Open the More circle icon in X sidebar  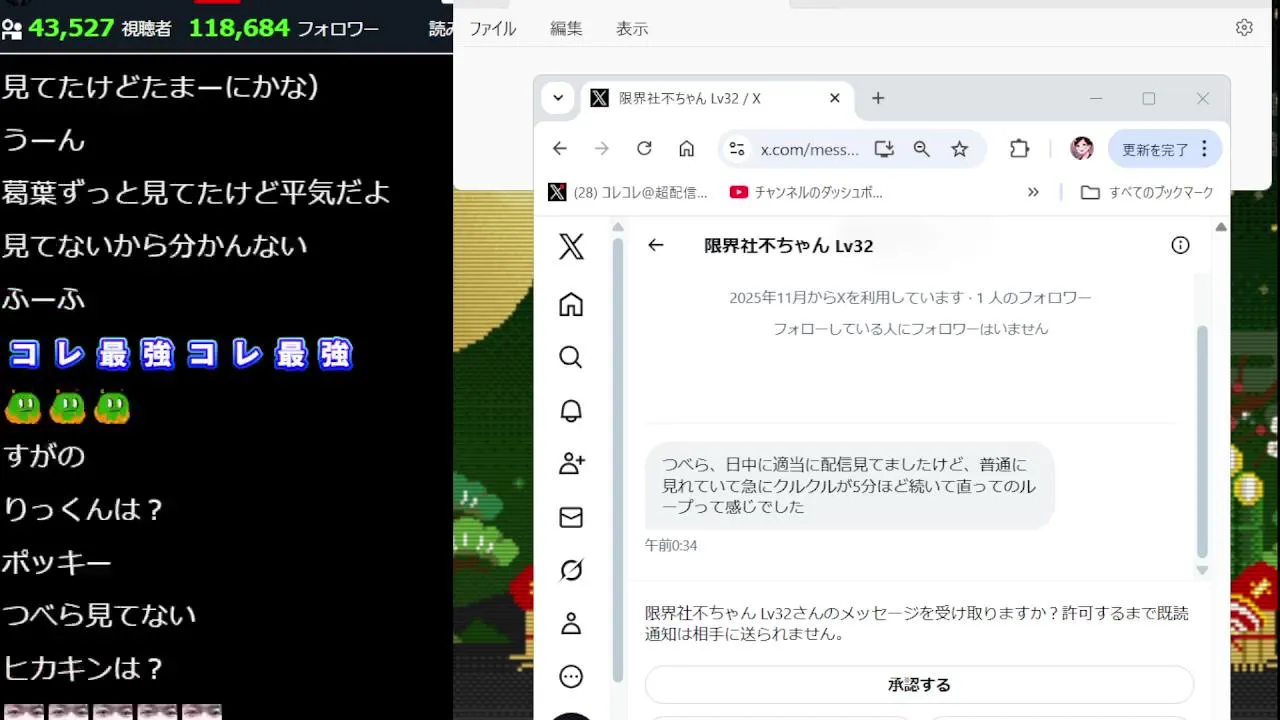point(571,677)
